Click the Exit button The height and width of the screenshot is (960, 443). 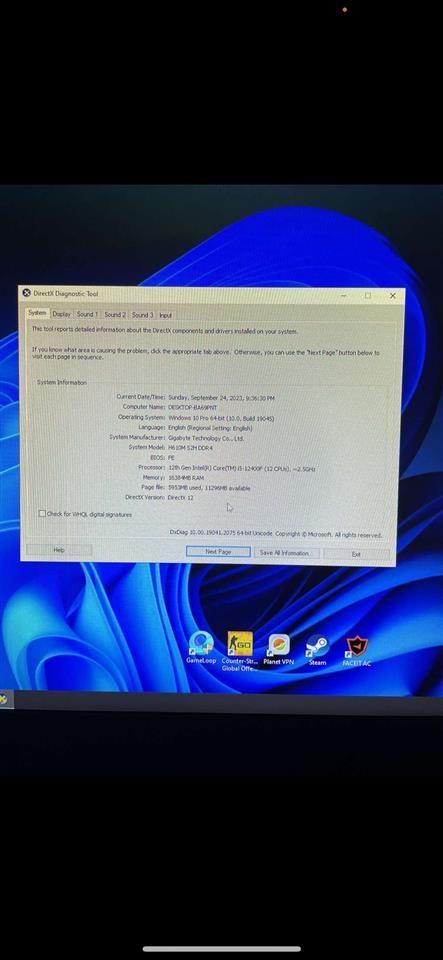(x=356, y=554)
